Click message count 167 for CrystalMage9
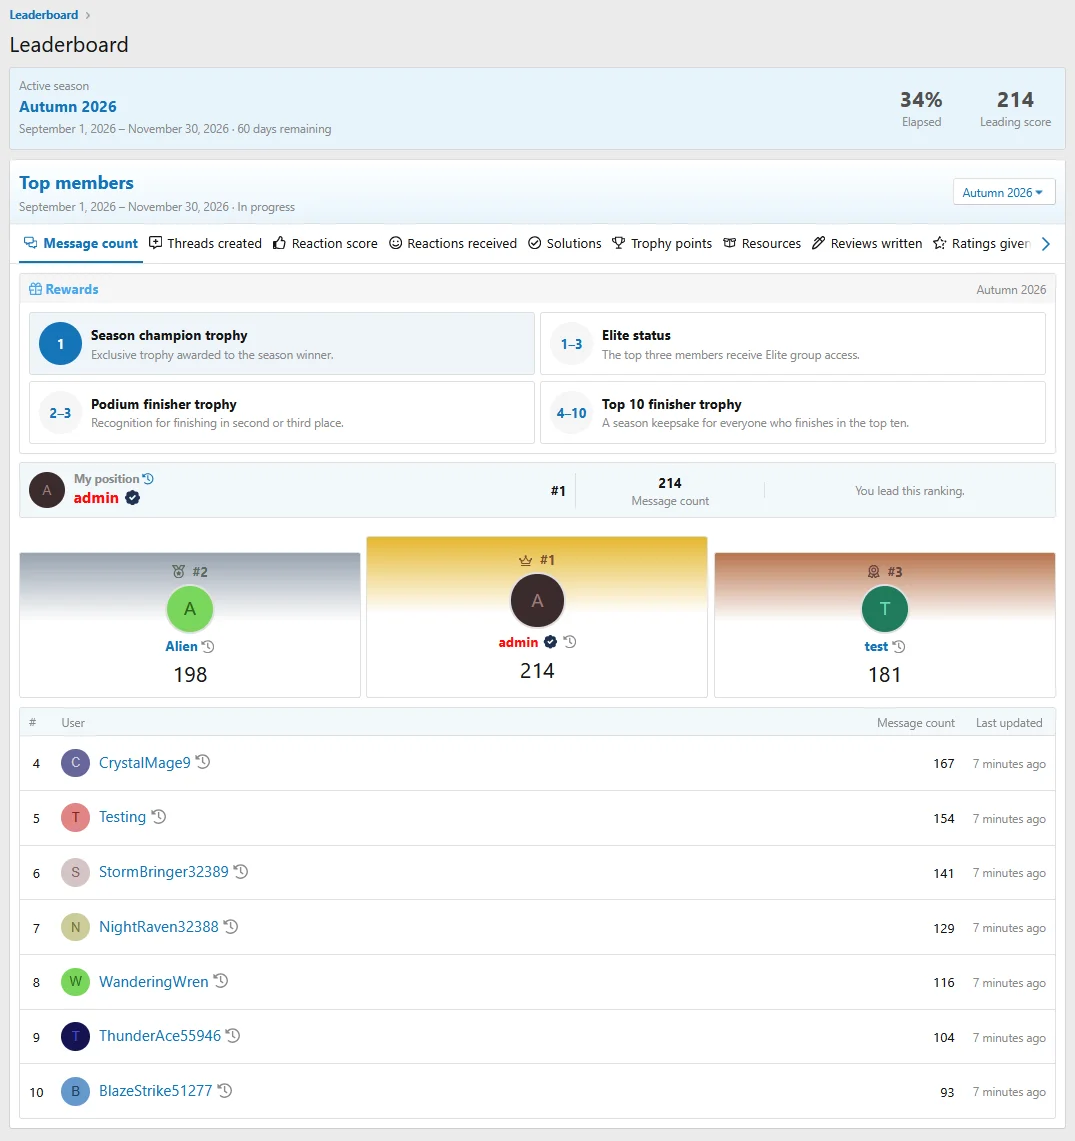The height and width of the screenshot is (1141, 1075). pyautogui.click(x=944, y=763)
